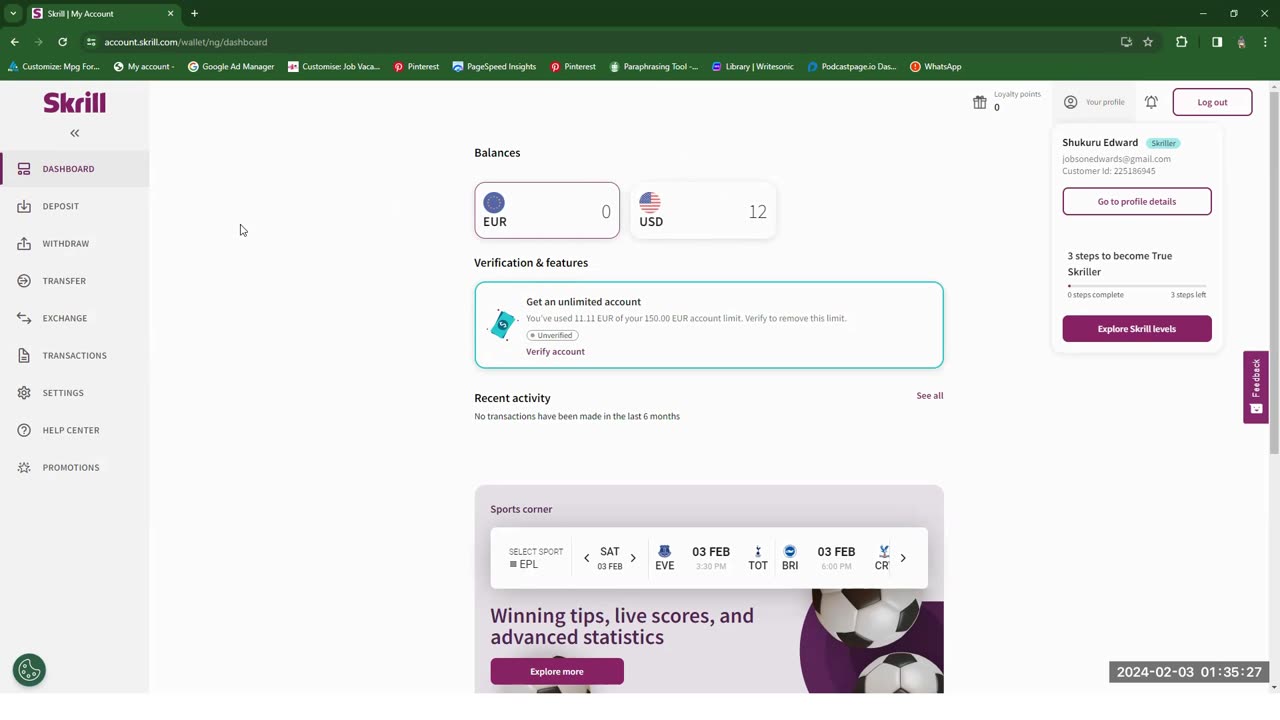
Task: Open Paraphrasing Tool bookmark
Action: (x=653, y=67)
